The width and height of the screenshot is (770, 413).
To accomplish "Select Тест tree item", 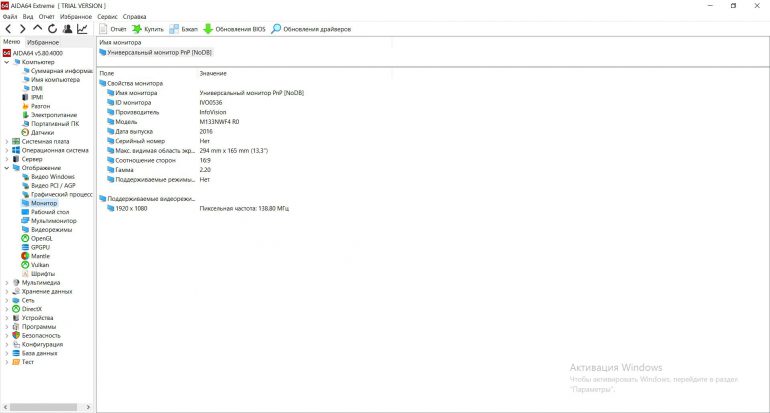I will (x=23, y=362).
